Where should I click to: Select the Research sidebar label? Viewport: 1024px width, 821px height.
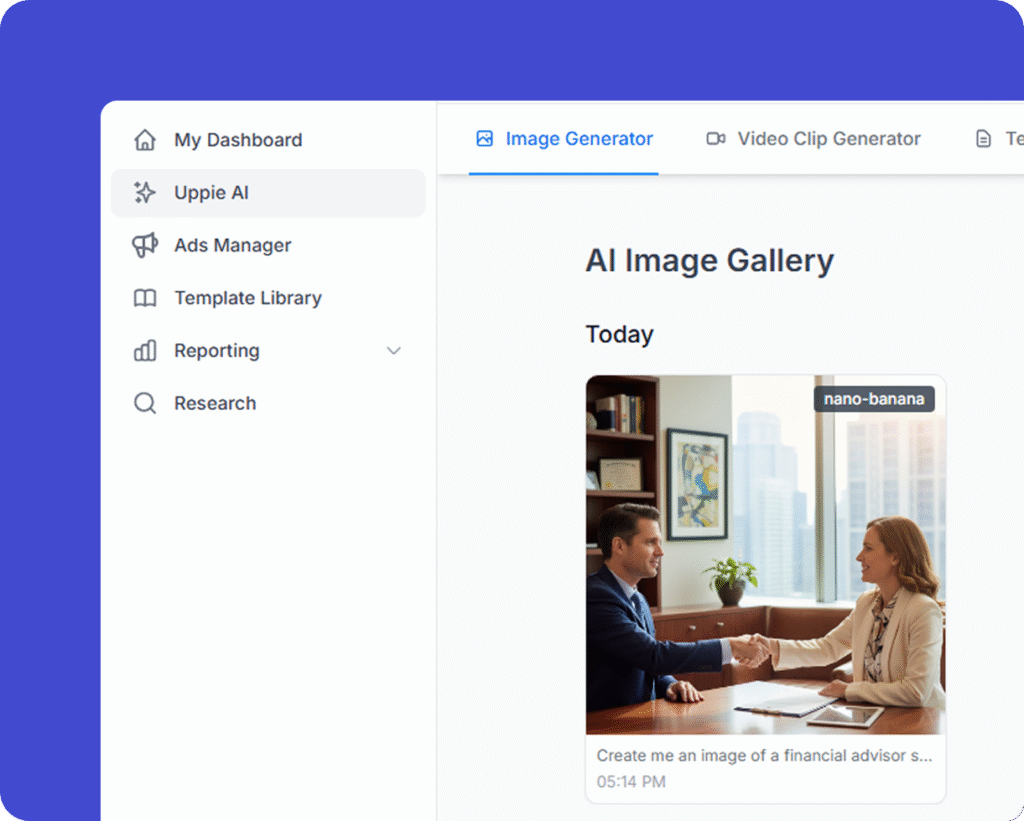215,403
